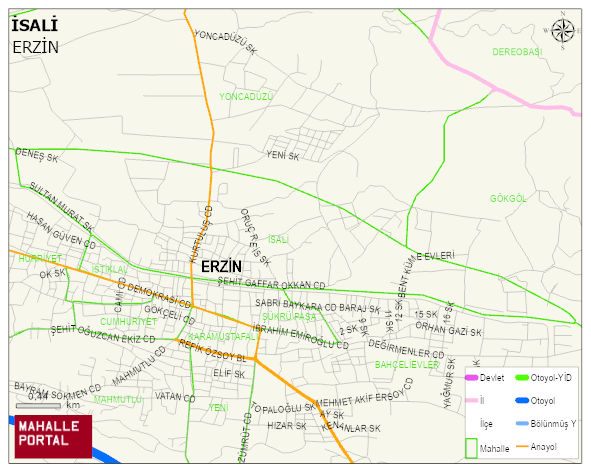Click the 2 SK street label

349,330
